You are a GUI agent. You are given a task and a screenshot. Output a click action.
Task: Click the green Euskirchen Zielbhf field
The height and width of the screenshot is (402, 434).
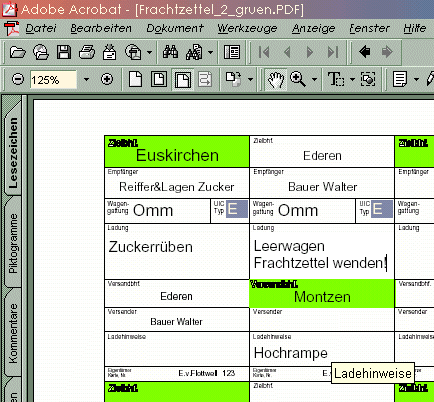coord(177,152)
